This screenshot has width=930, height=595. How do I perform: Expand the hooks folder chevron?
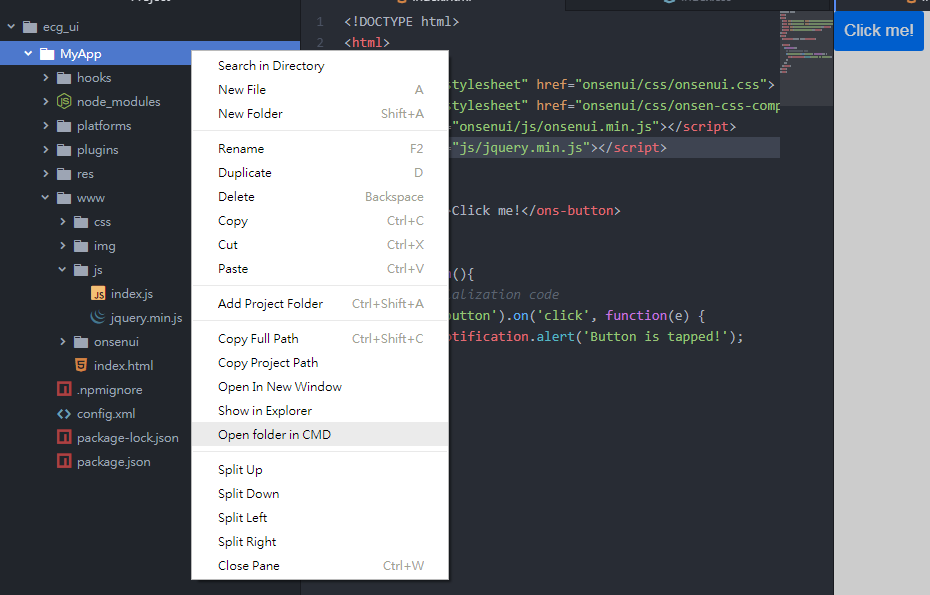[46, 77]
